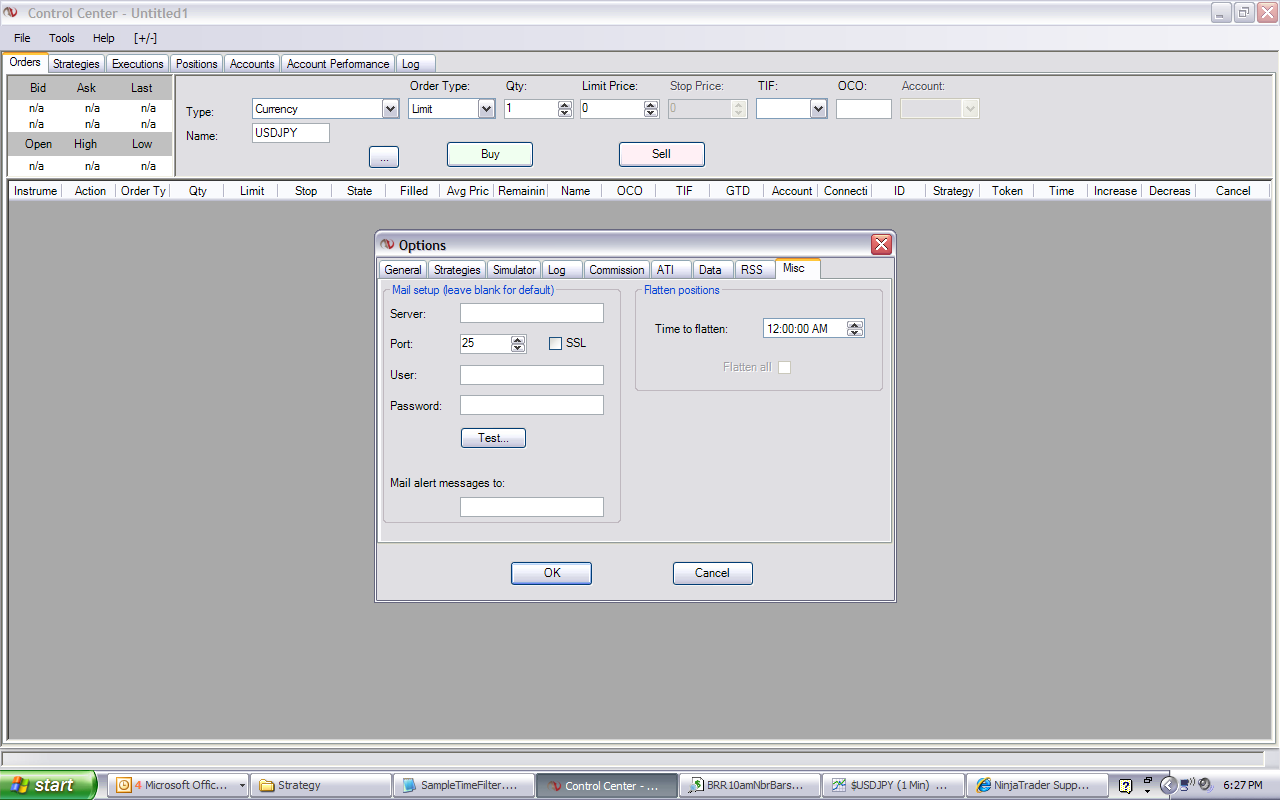The height and width of the screenshot is (800, 1280).
Task: Click the Account dropdown
Action: coord(940,109)
